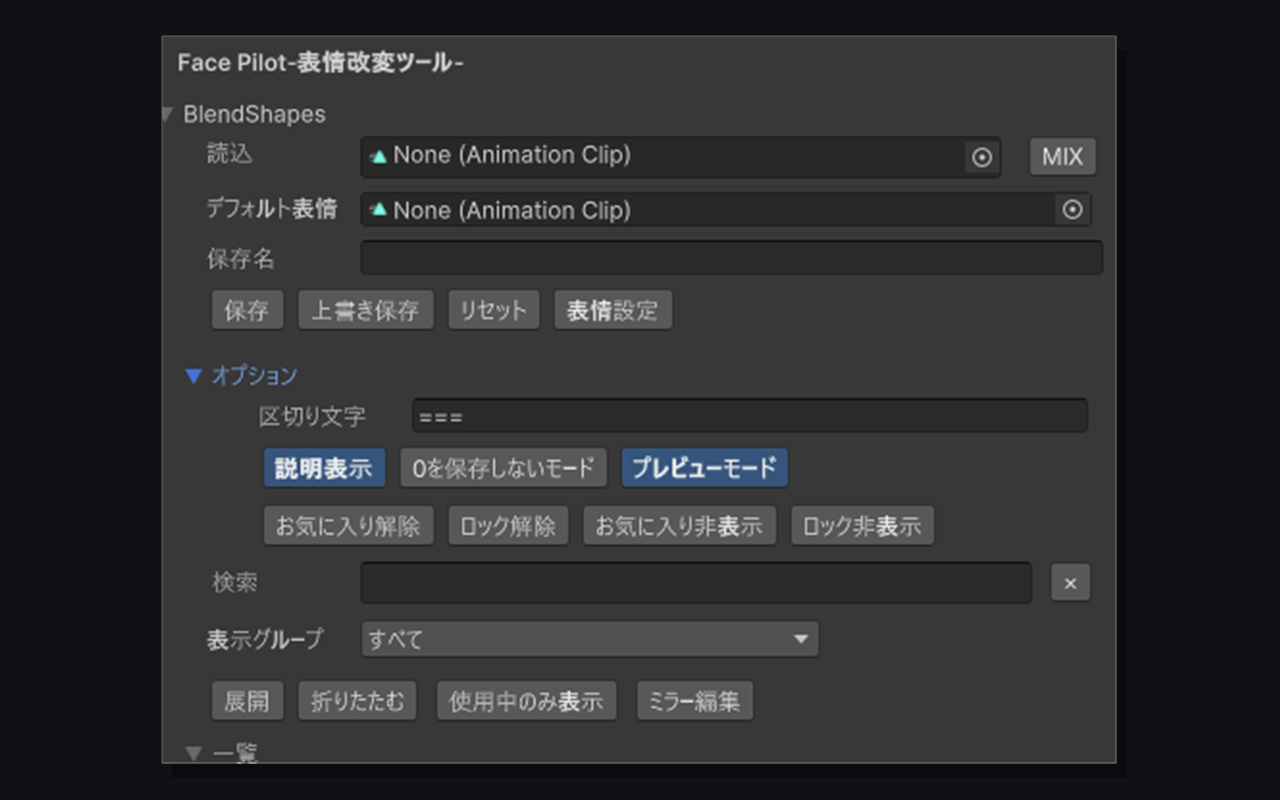Focus the 検索 search field
The width and height of the screenshot is (1280, 800).
pyautogui.click(x=696, y=583)
